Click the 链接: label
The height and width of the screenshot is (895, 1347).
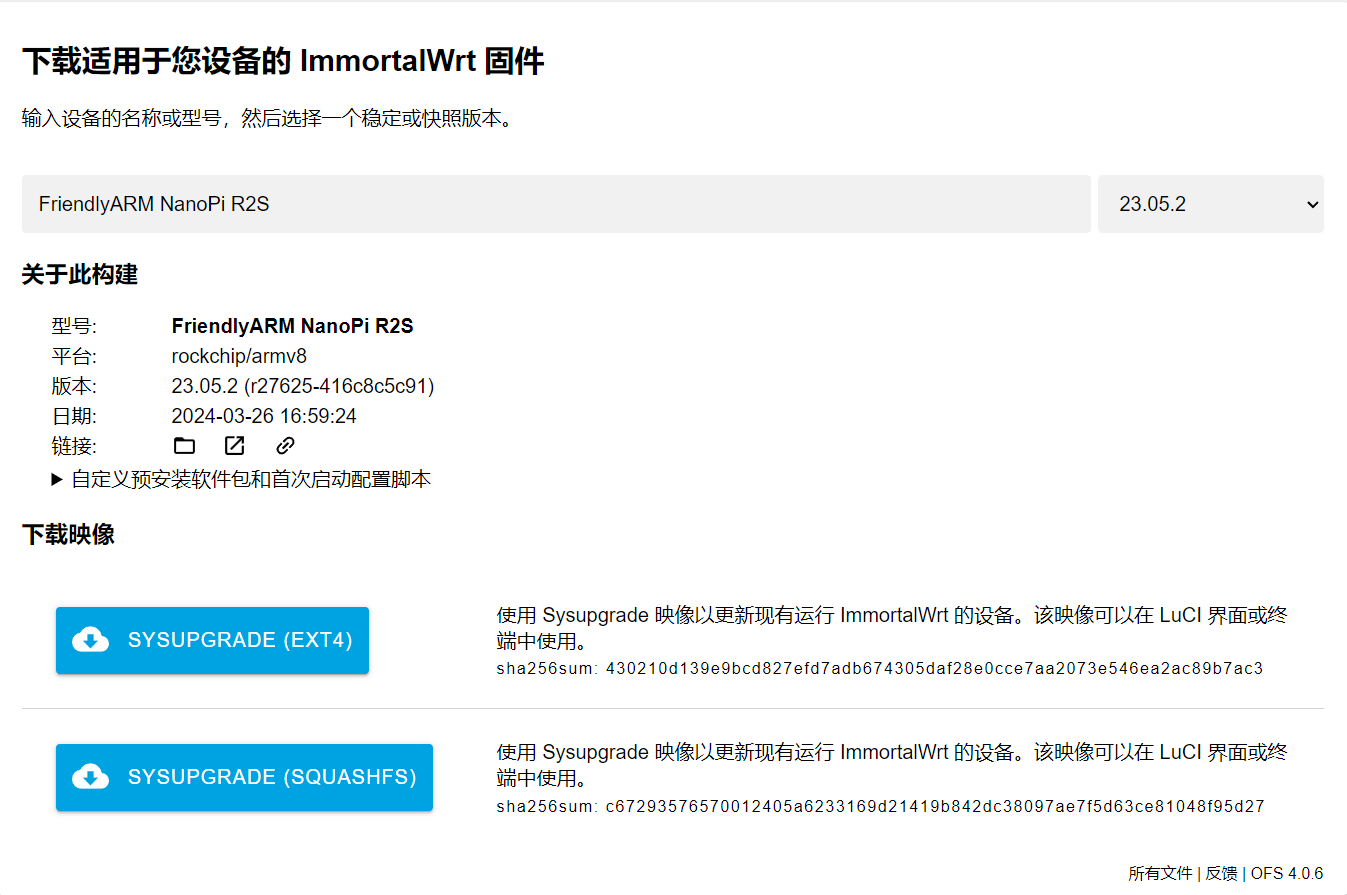point(74,446)
